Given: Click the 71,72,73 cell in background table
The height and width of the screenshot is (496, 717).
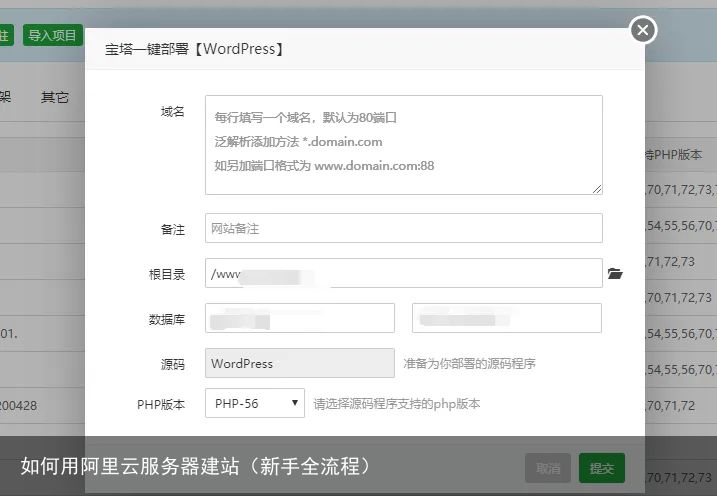Looking at the screenshot, I should pyautogui.click(x=670, y=261).
